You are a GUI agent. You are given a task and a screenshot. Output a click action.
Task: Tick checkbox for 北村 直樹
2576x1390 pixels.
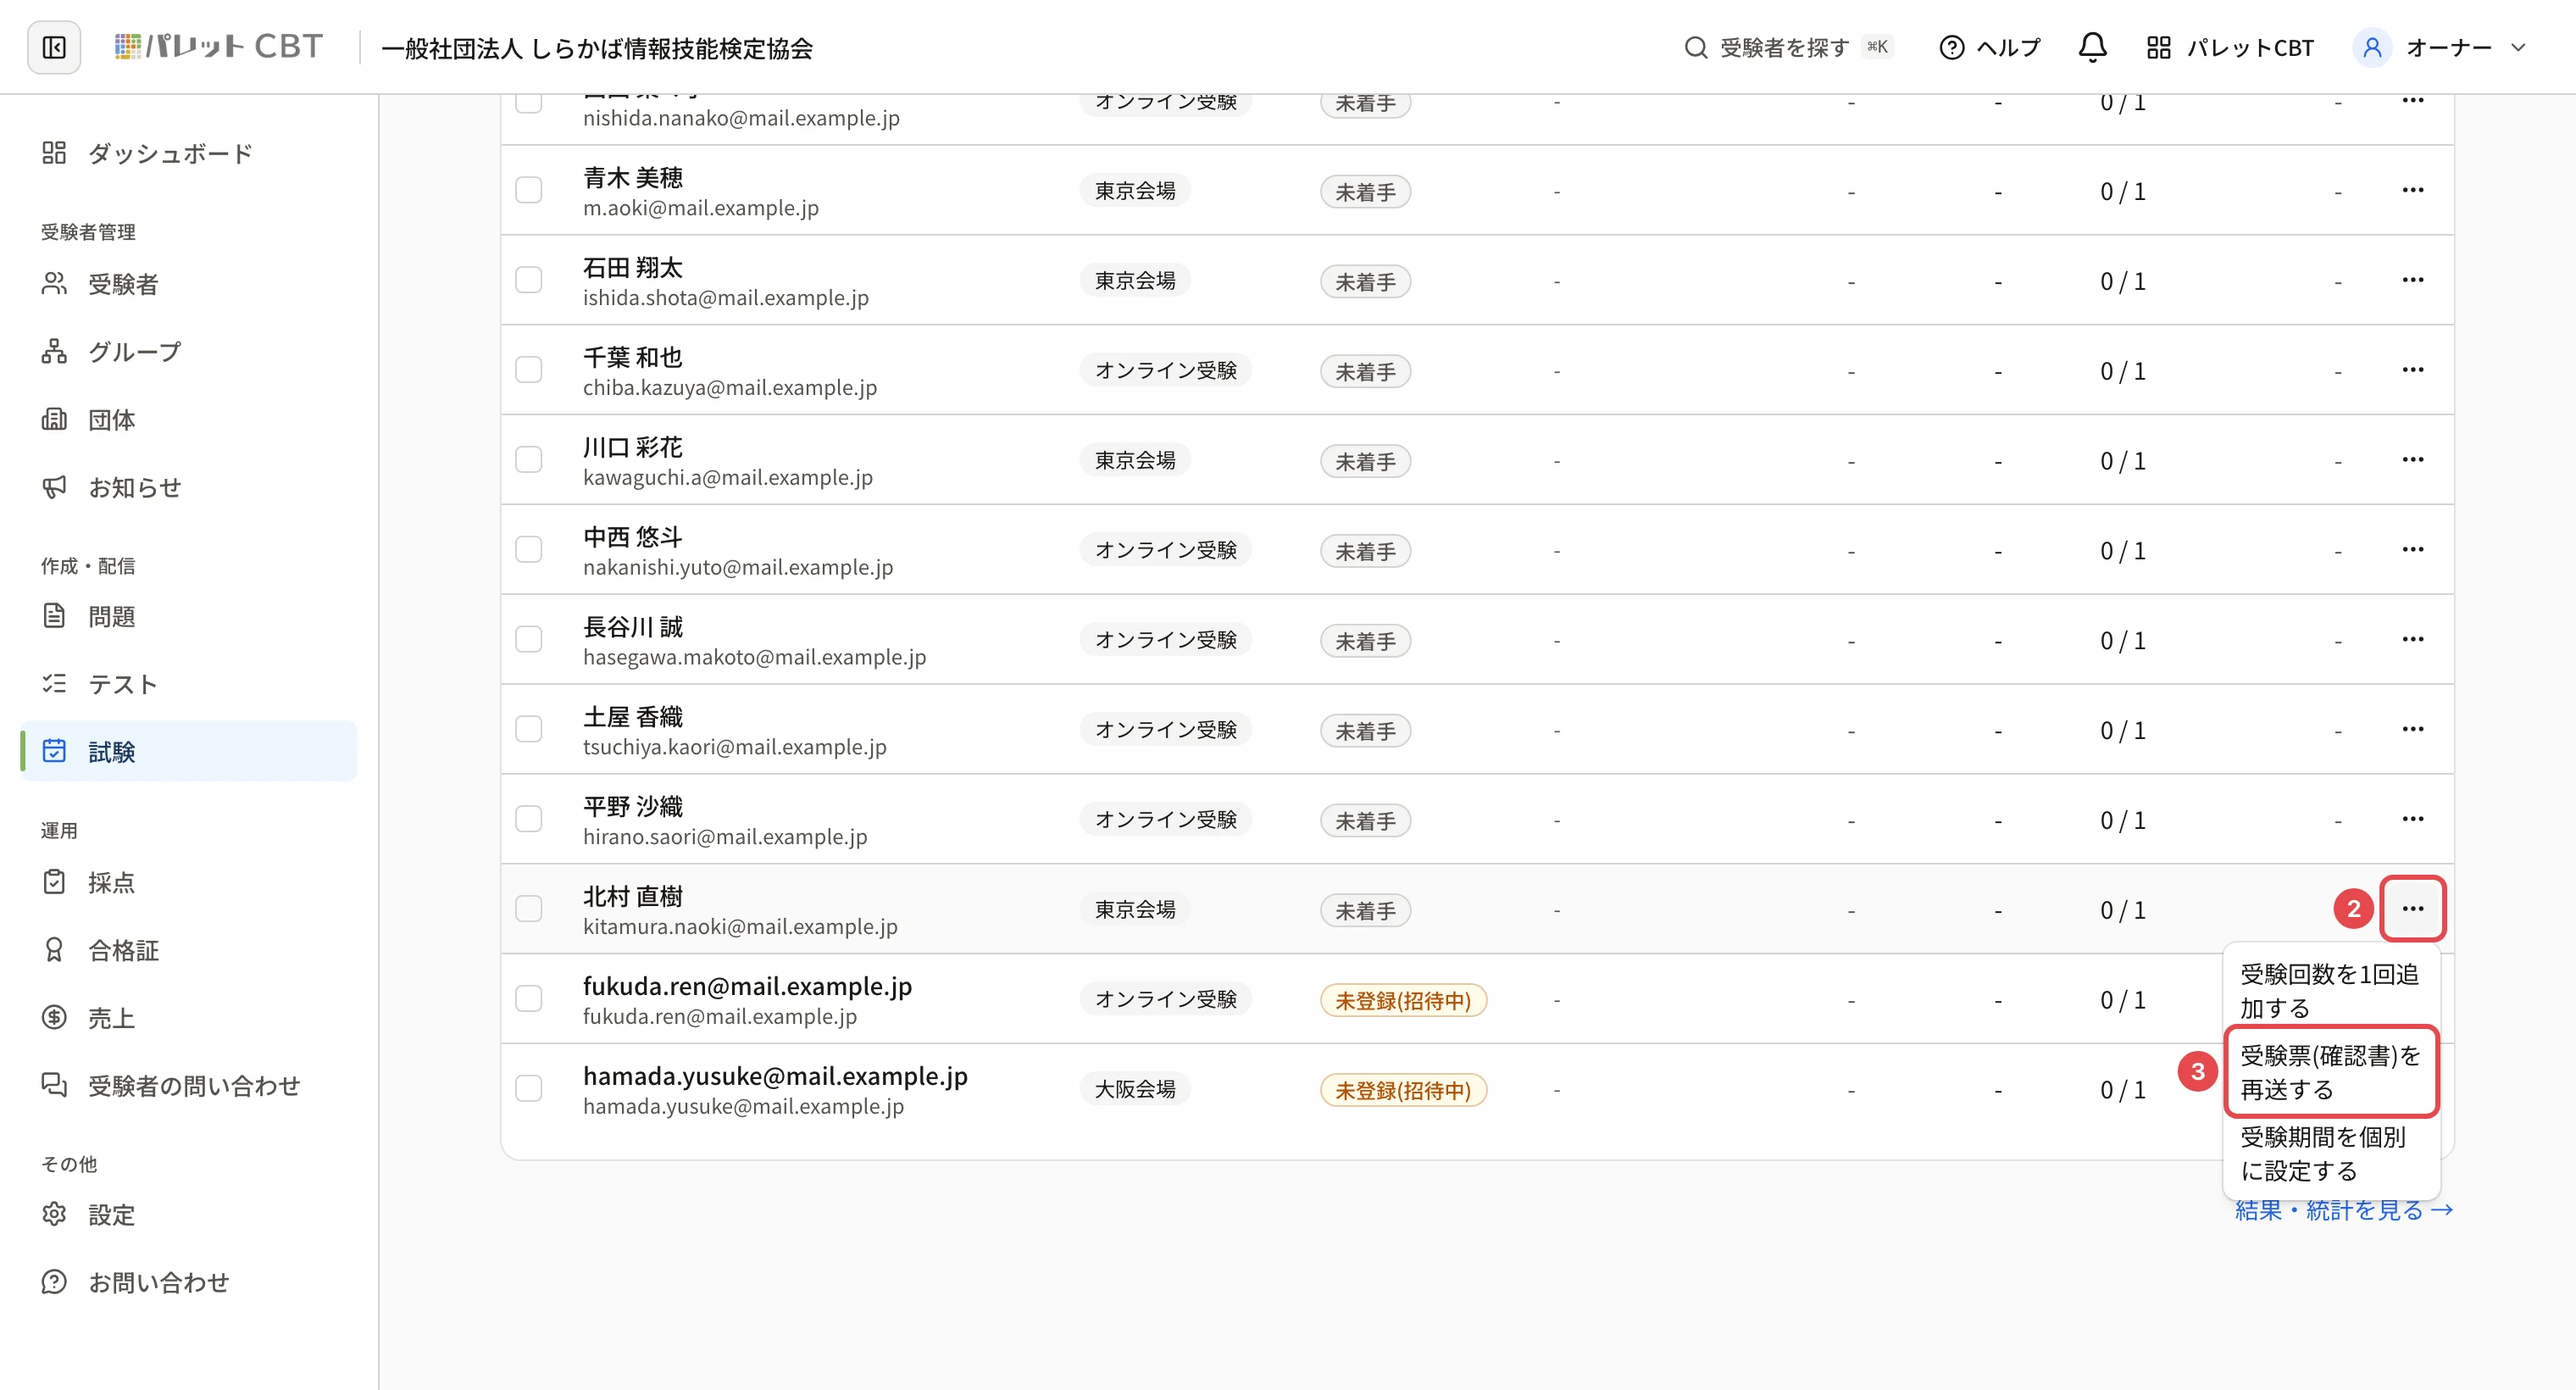pyautogui.click(x=528, y=909)
